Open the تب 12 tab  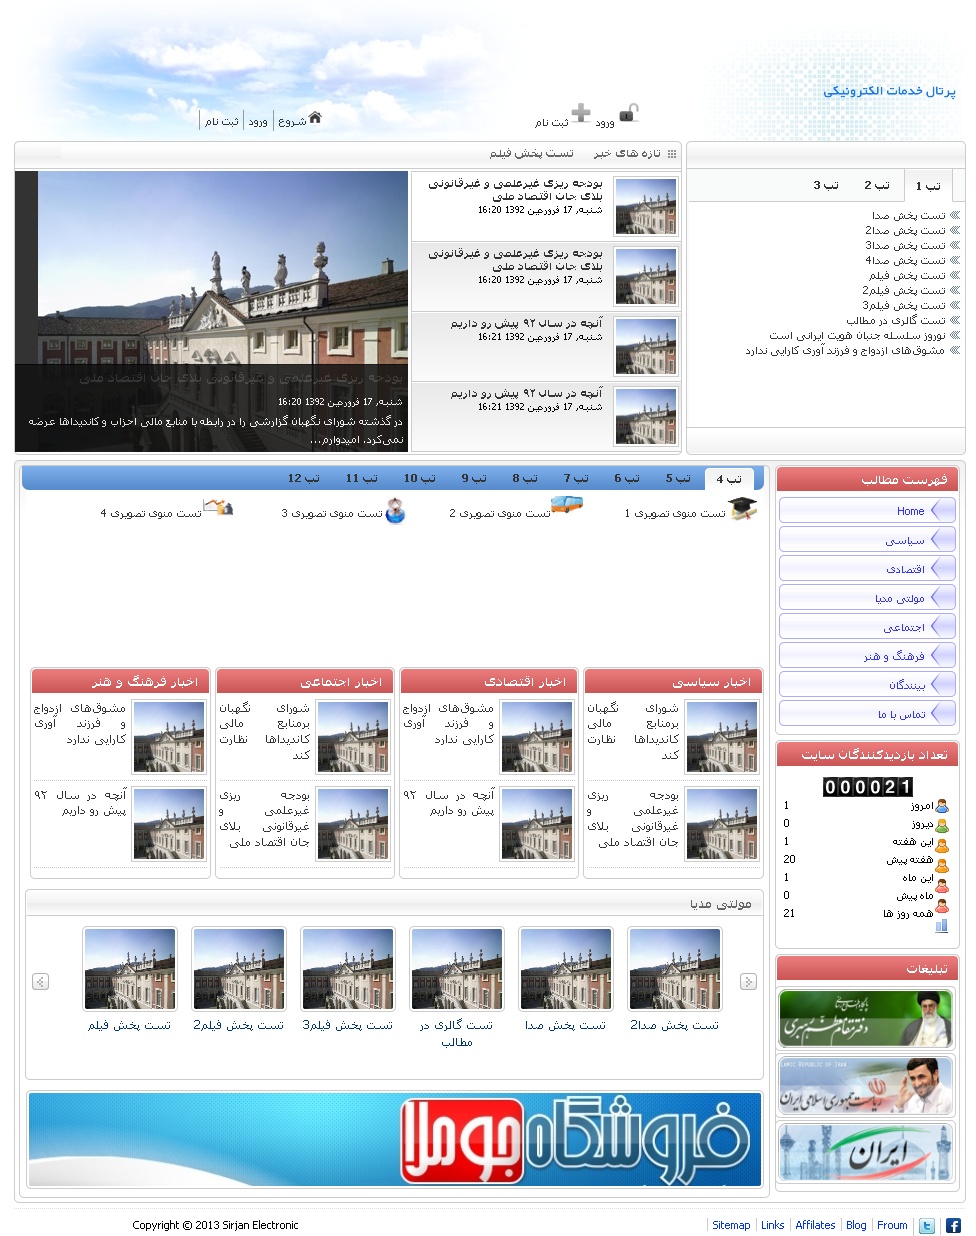(x=304, y=478)
